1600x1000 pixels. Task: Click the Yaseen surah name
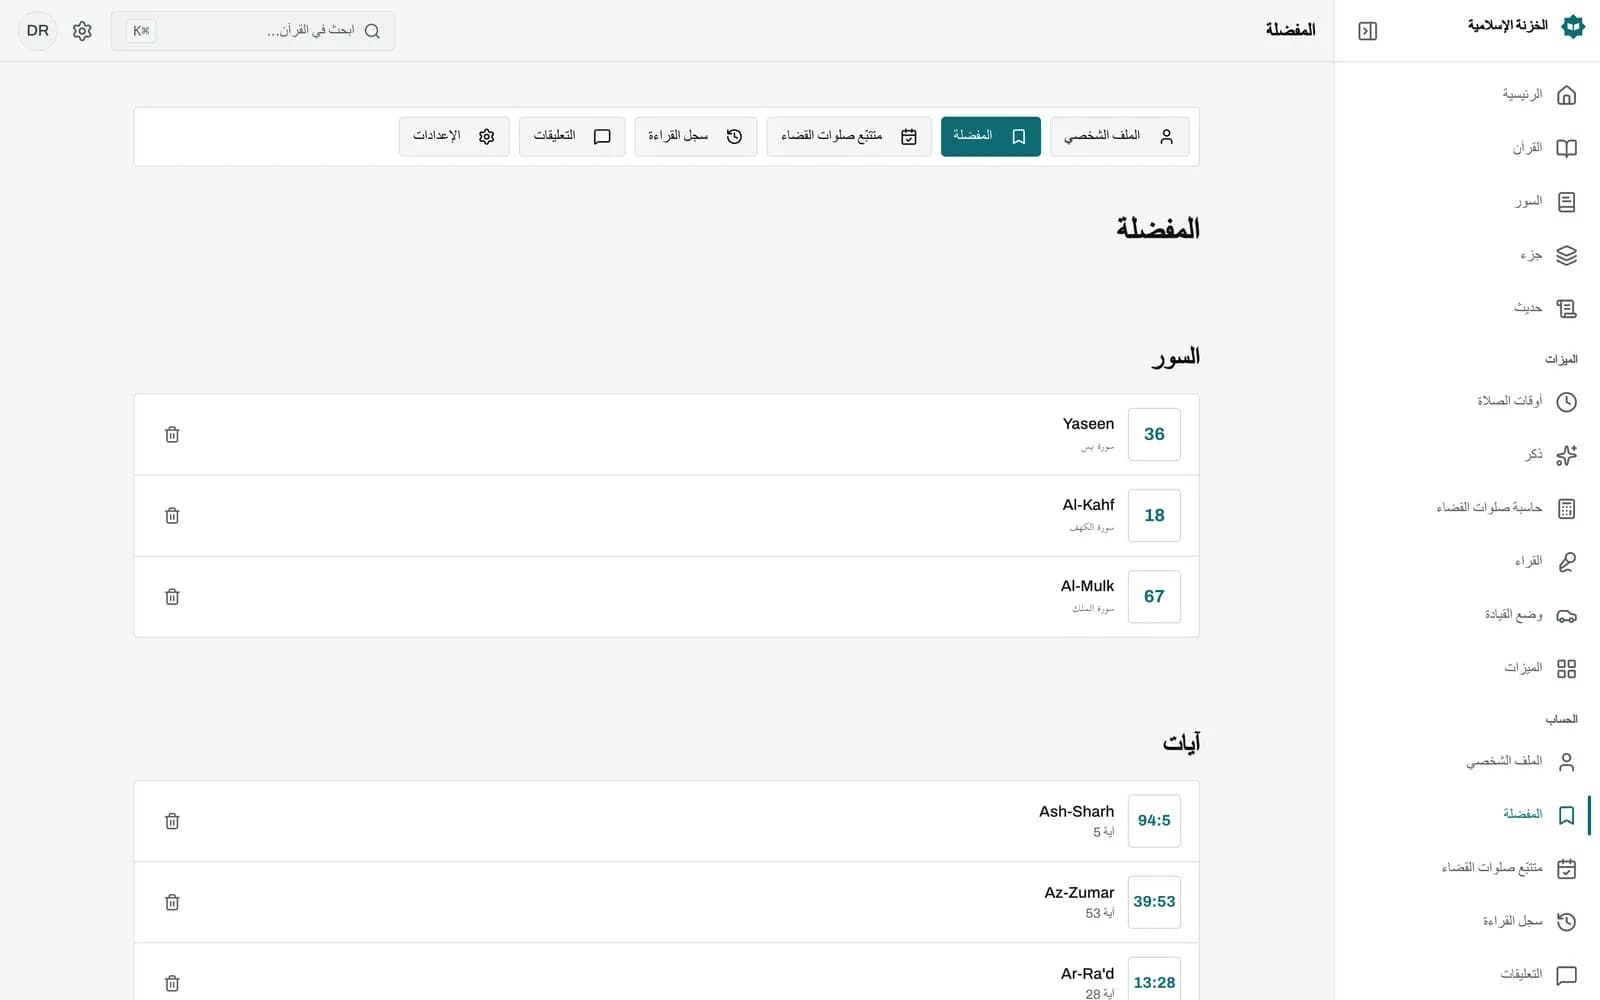[1088, 424]
